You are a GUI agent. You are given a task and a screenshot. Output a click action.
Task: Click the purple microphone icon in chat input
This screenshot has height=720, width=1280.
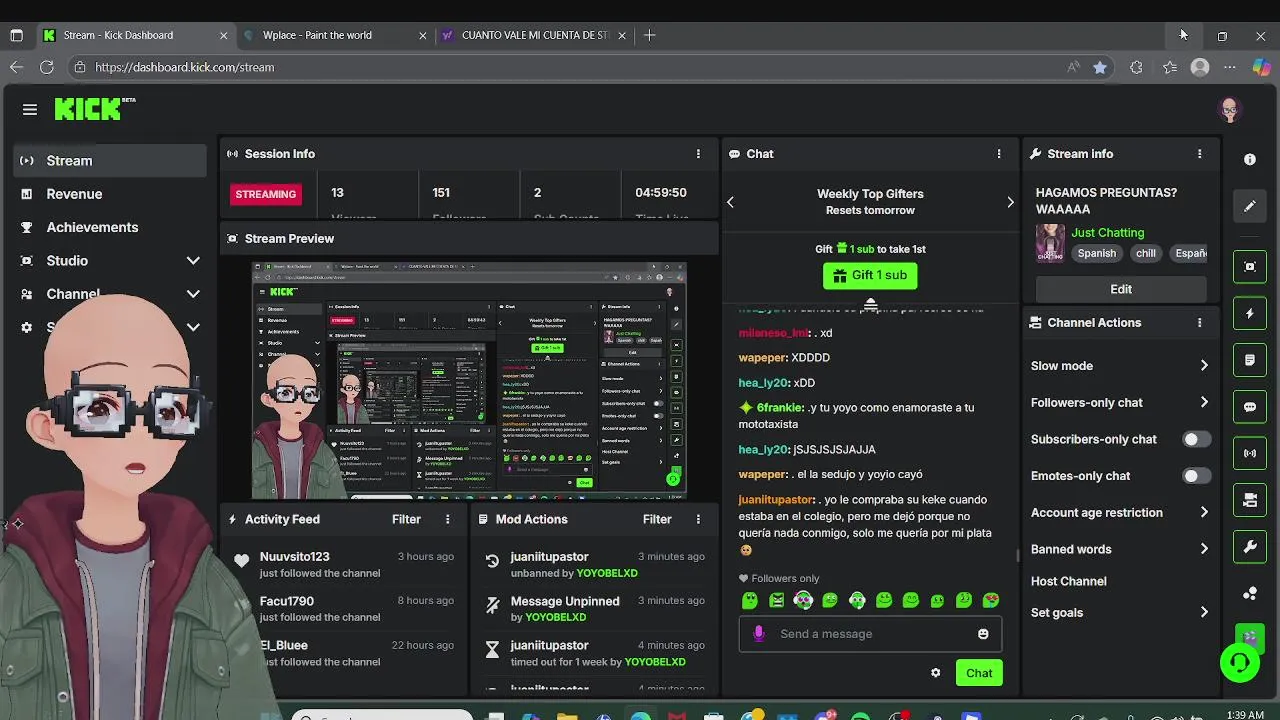click(x=759, y=634)
